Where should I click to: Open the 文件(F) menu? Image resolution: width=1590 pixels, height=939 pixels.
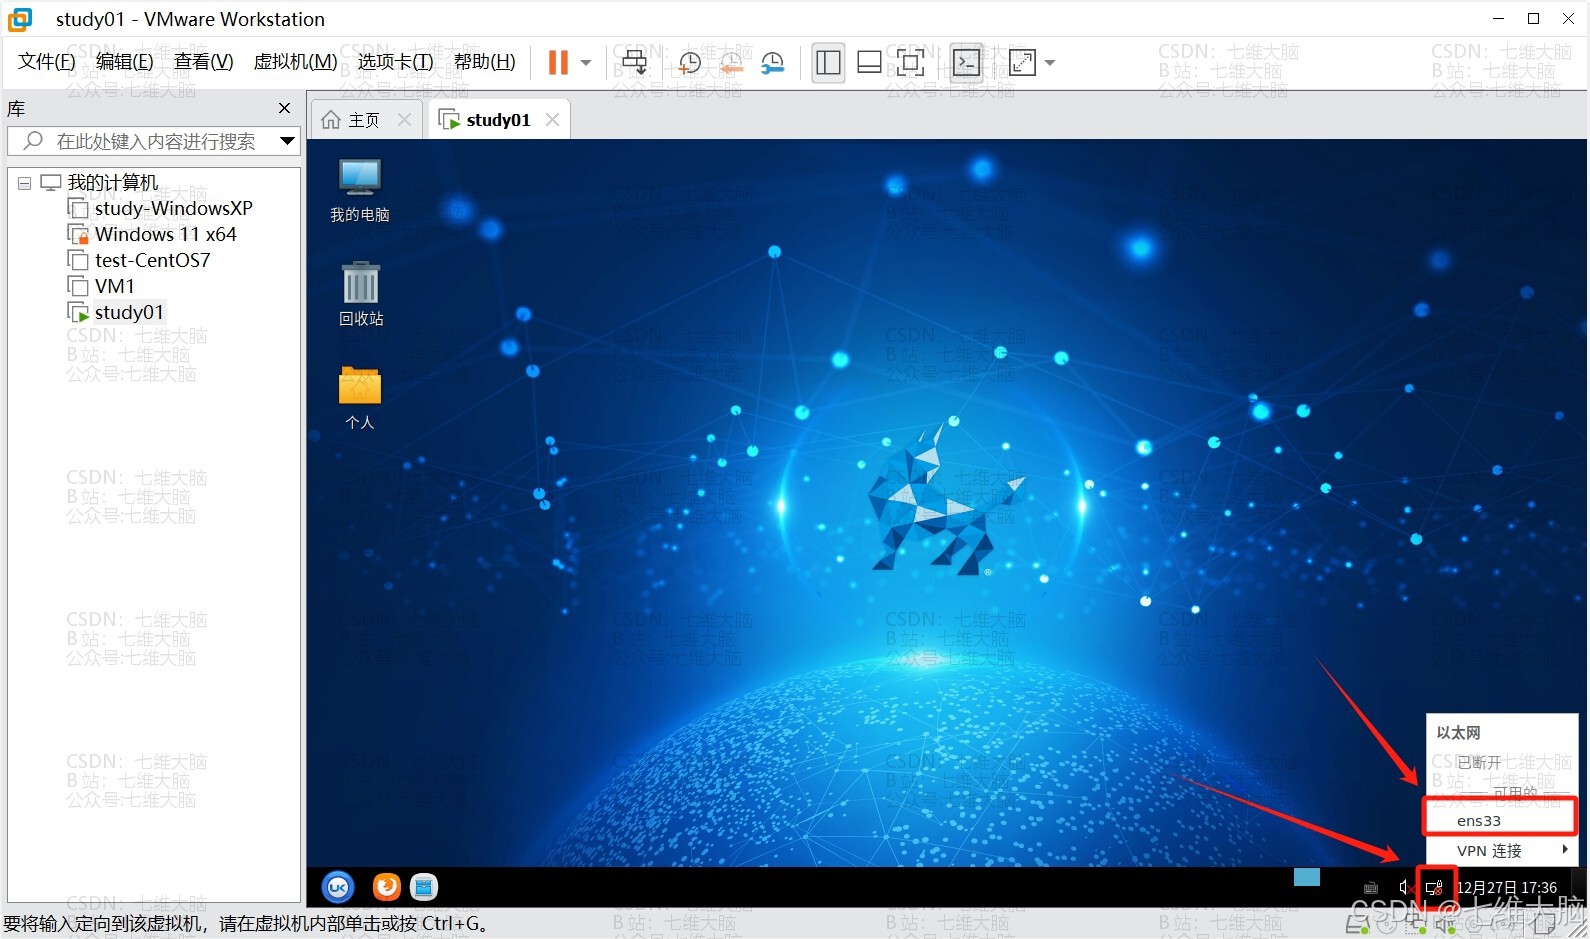(x=47, y=62)
